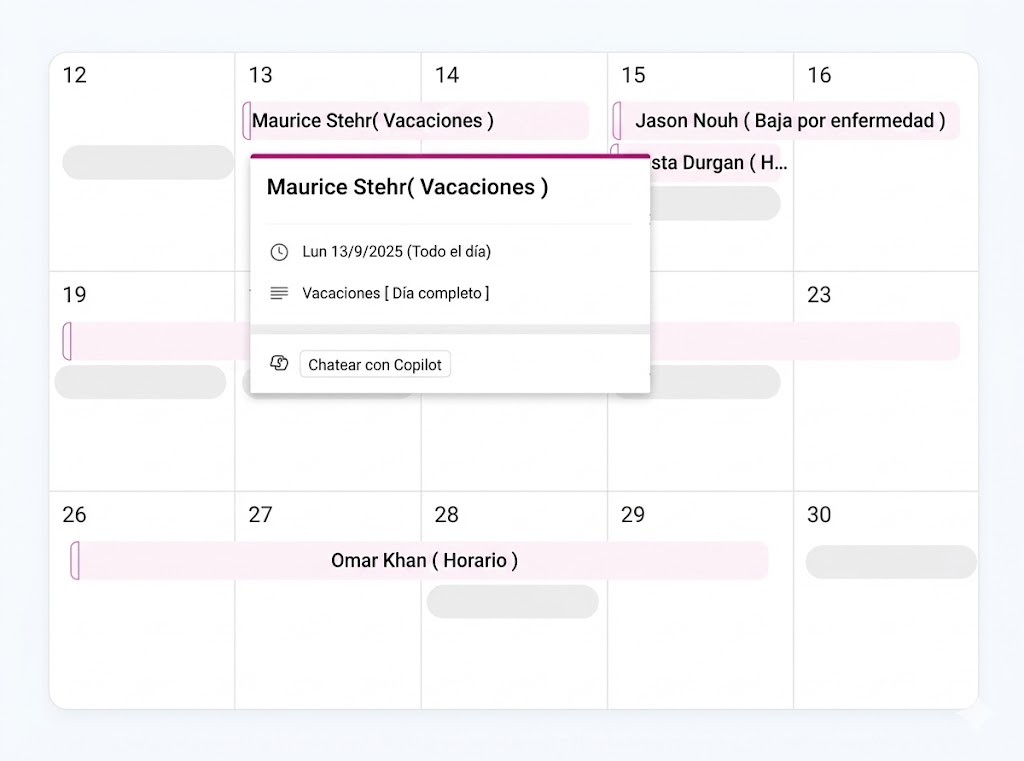Open the Omar Khan ( Horario ) event
The height and width of the screenshot is (761, 1024).
coord(424,561)
